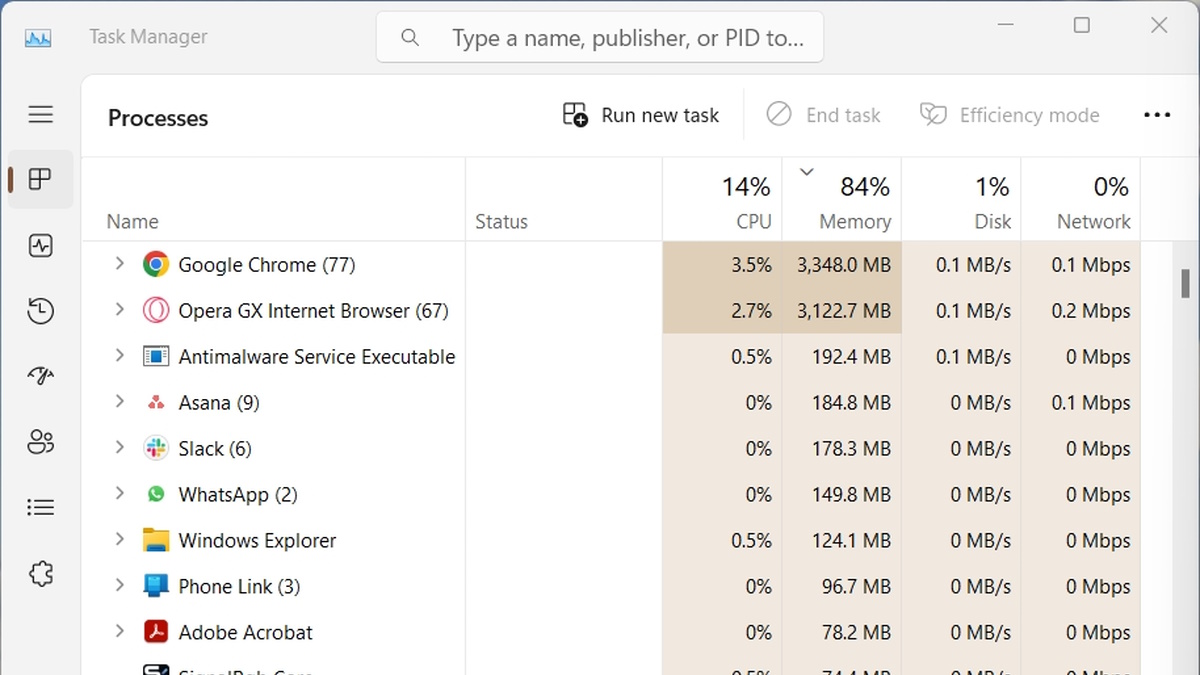The width and height of the screenshot is (1200, 675).
Task: Click the 3,348.0 MB memory value
Action: (x=844, y=265)
